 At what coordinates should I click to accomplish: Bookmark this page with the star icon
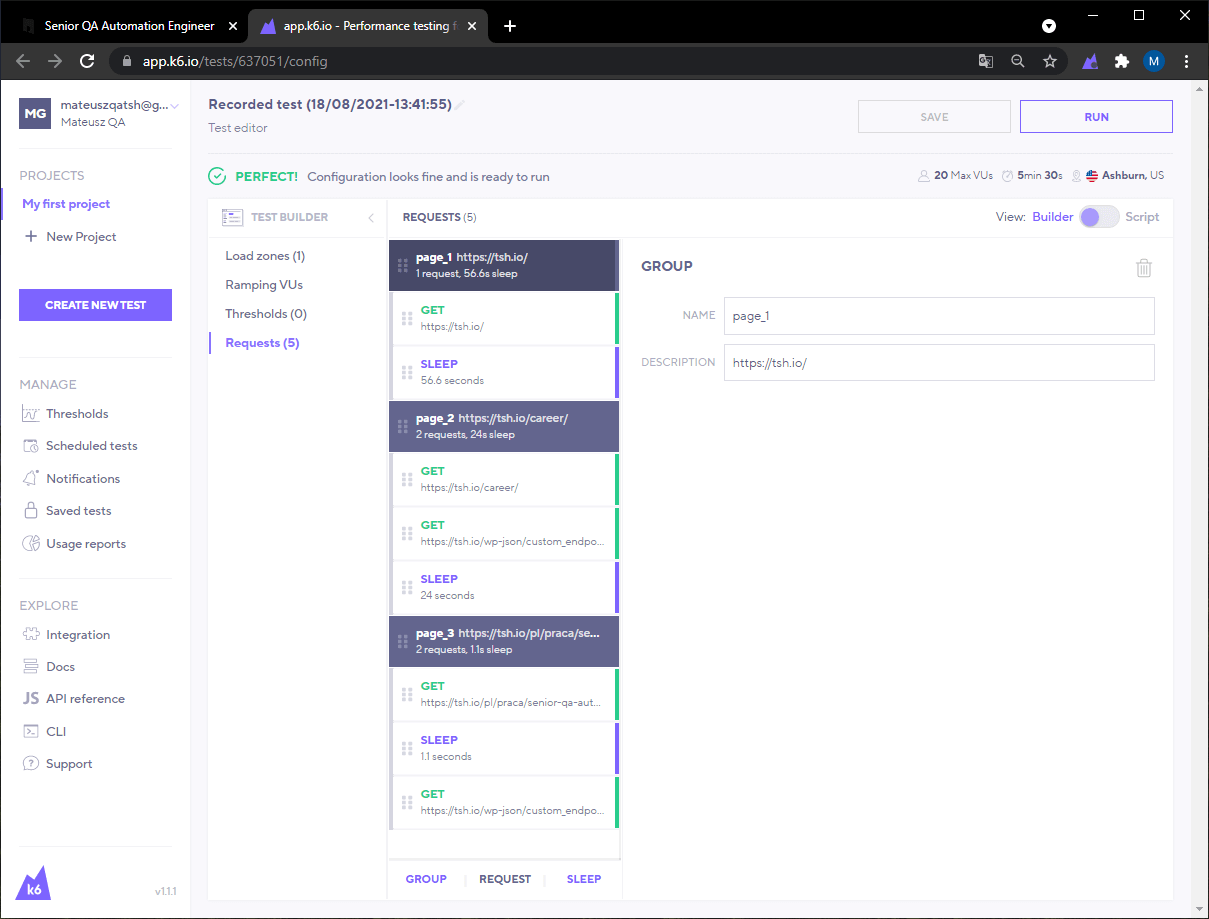point(1050,61)
